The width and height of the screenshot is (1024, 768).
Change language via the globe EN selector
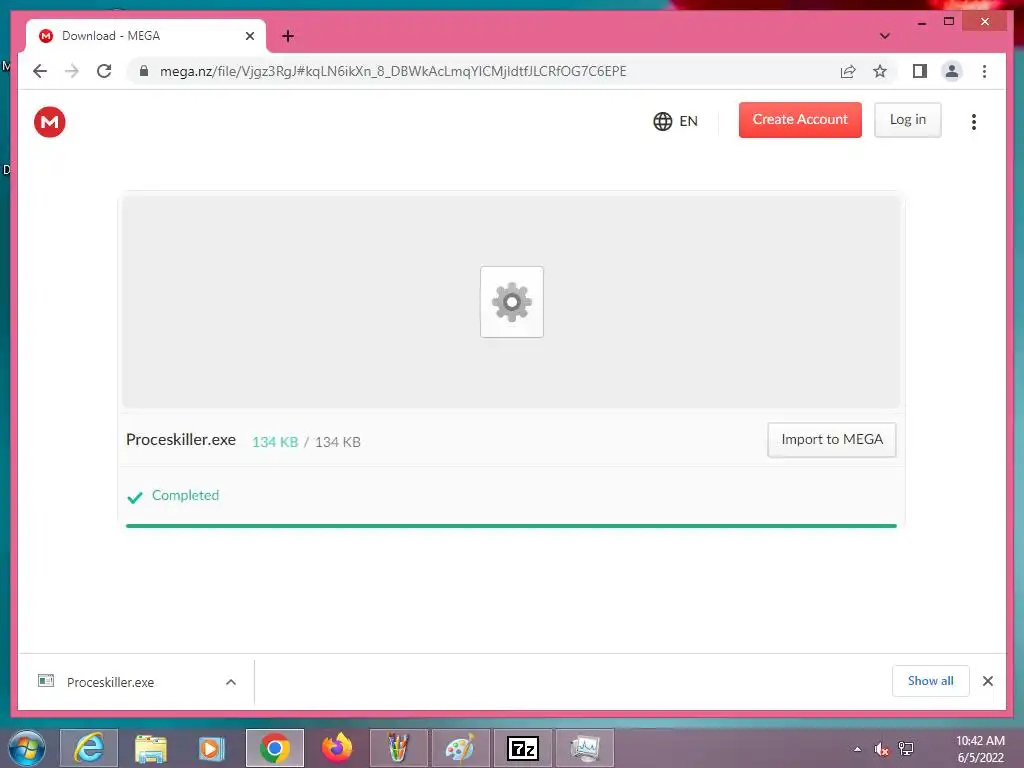[x=675, y=121]
